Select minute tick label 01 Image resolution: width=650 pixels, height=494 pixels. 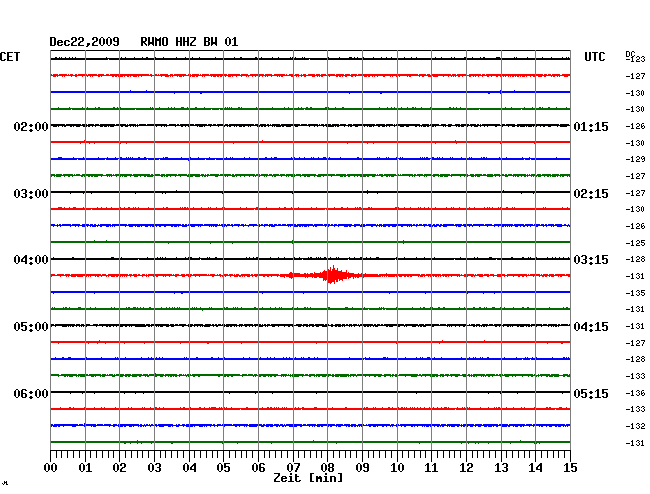[x=85, y=467]
